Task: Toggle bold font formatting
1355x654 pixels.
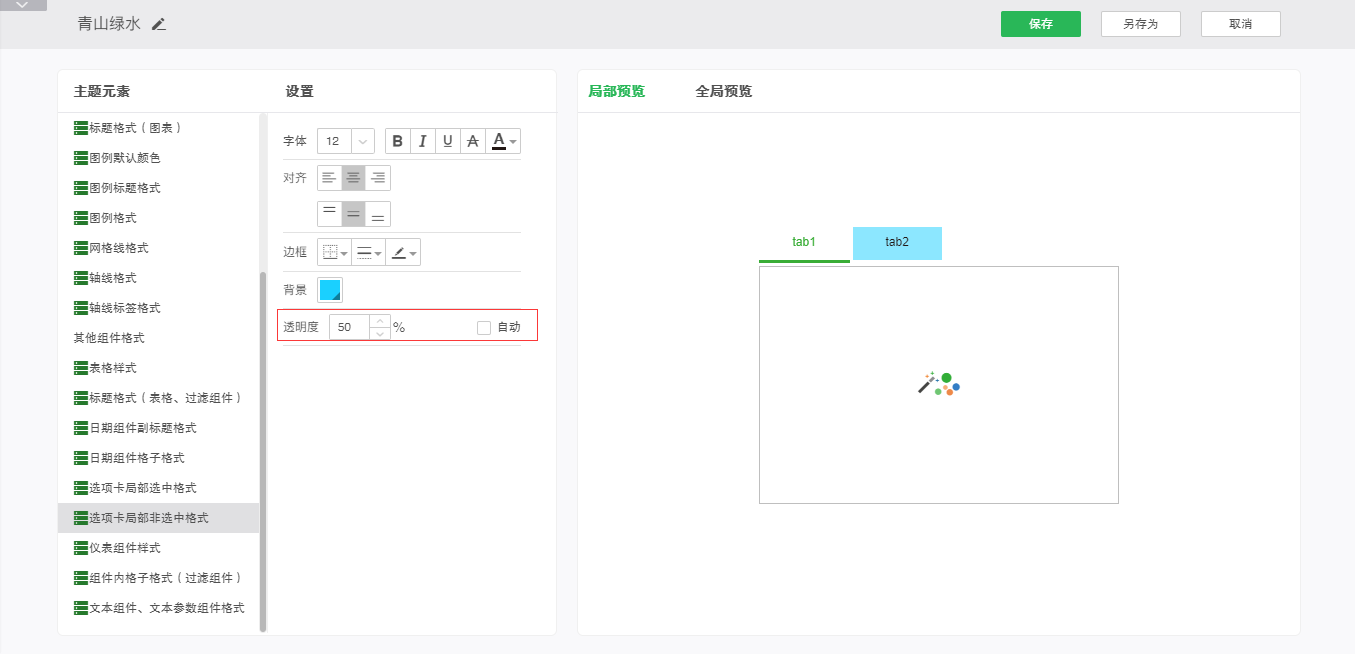Action: coord(398,141)
